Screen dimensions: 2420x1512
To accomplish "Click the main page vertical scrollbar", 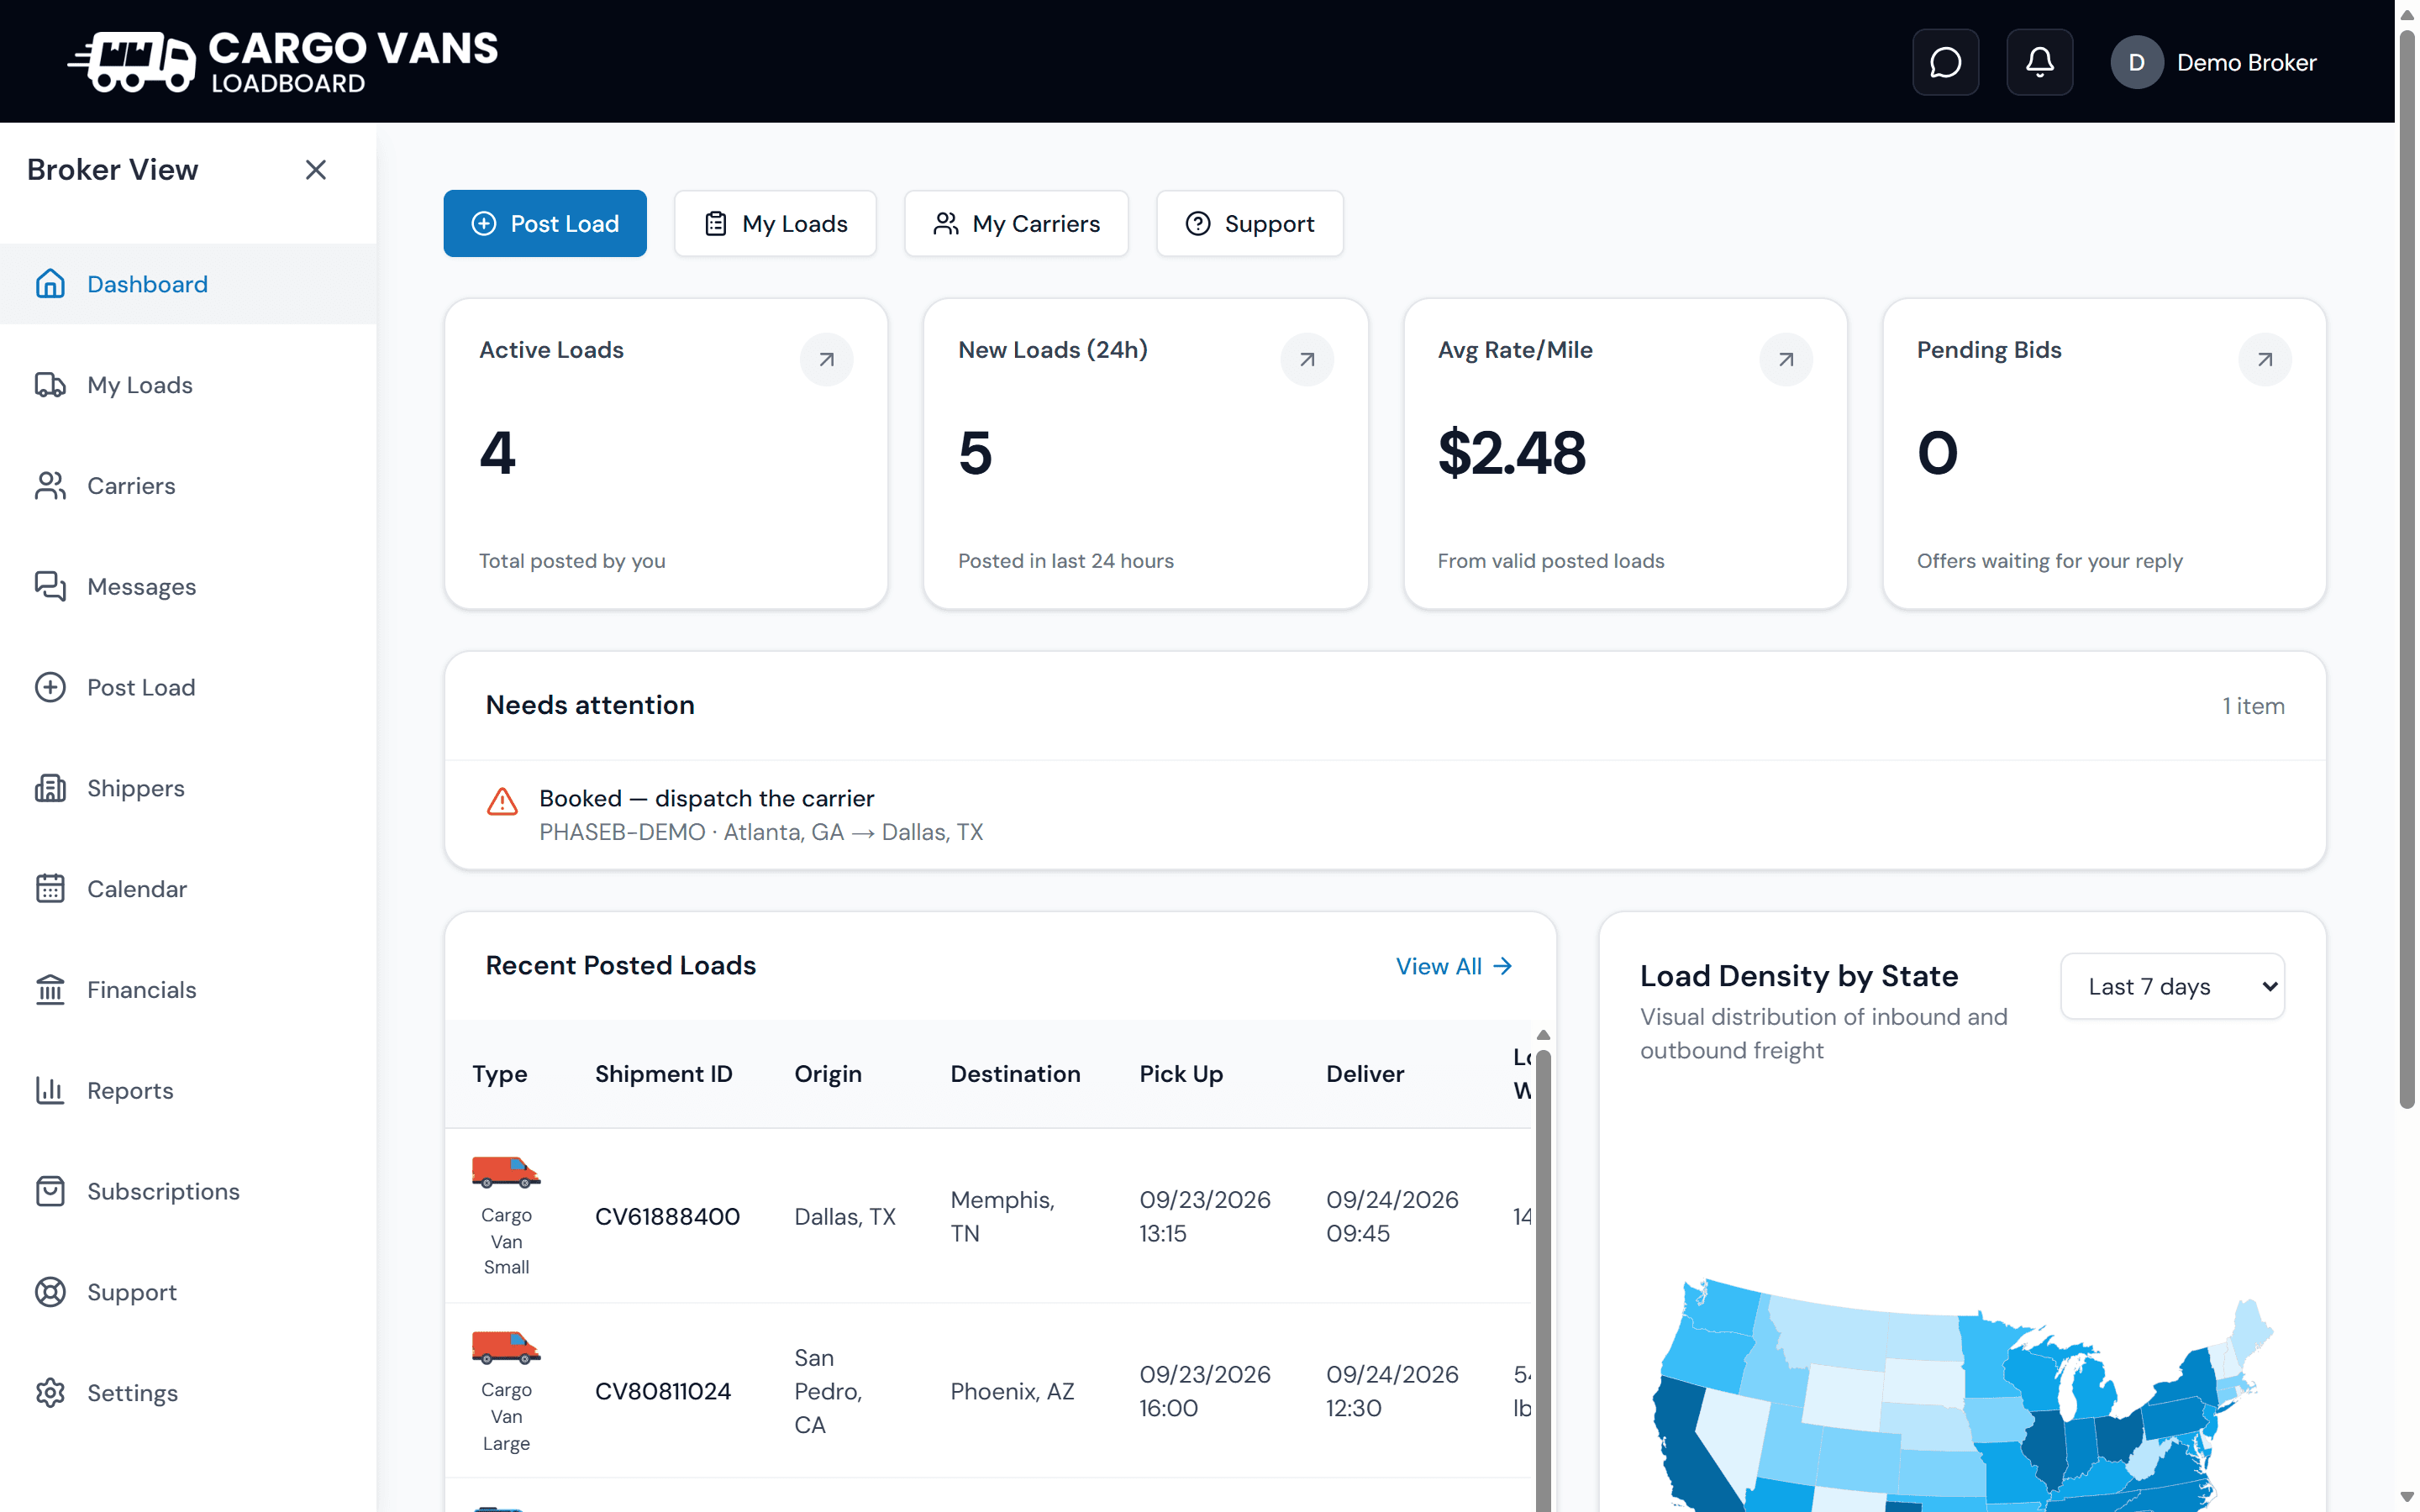I will coord(2407,570).
